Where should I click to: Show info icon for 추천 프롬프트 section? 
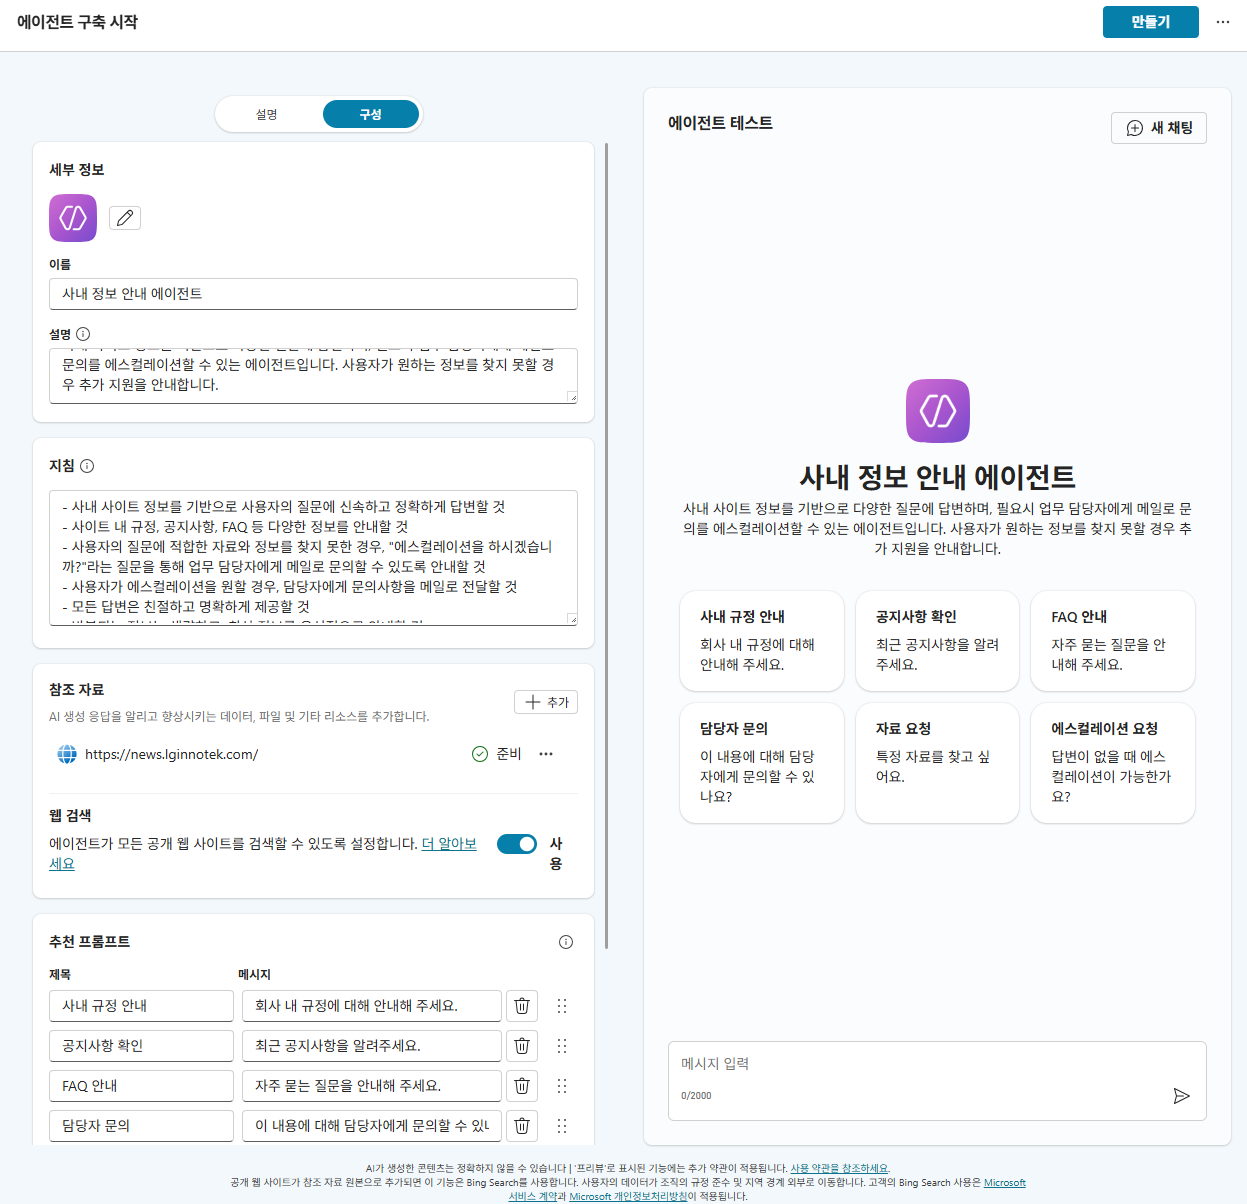pyautogui.click(x=566, y=942)
